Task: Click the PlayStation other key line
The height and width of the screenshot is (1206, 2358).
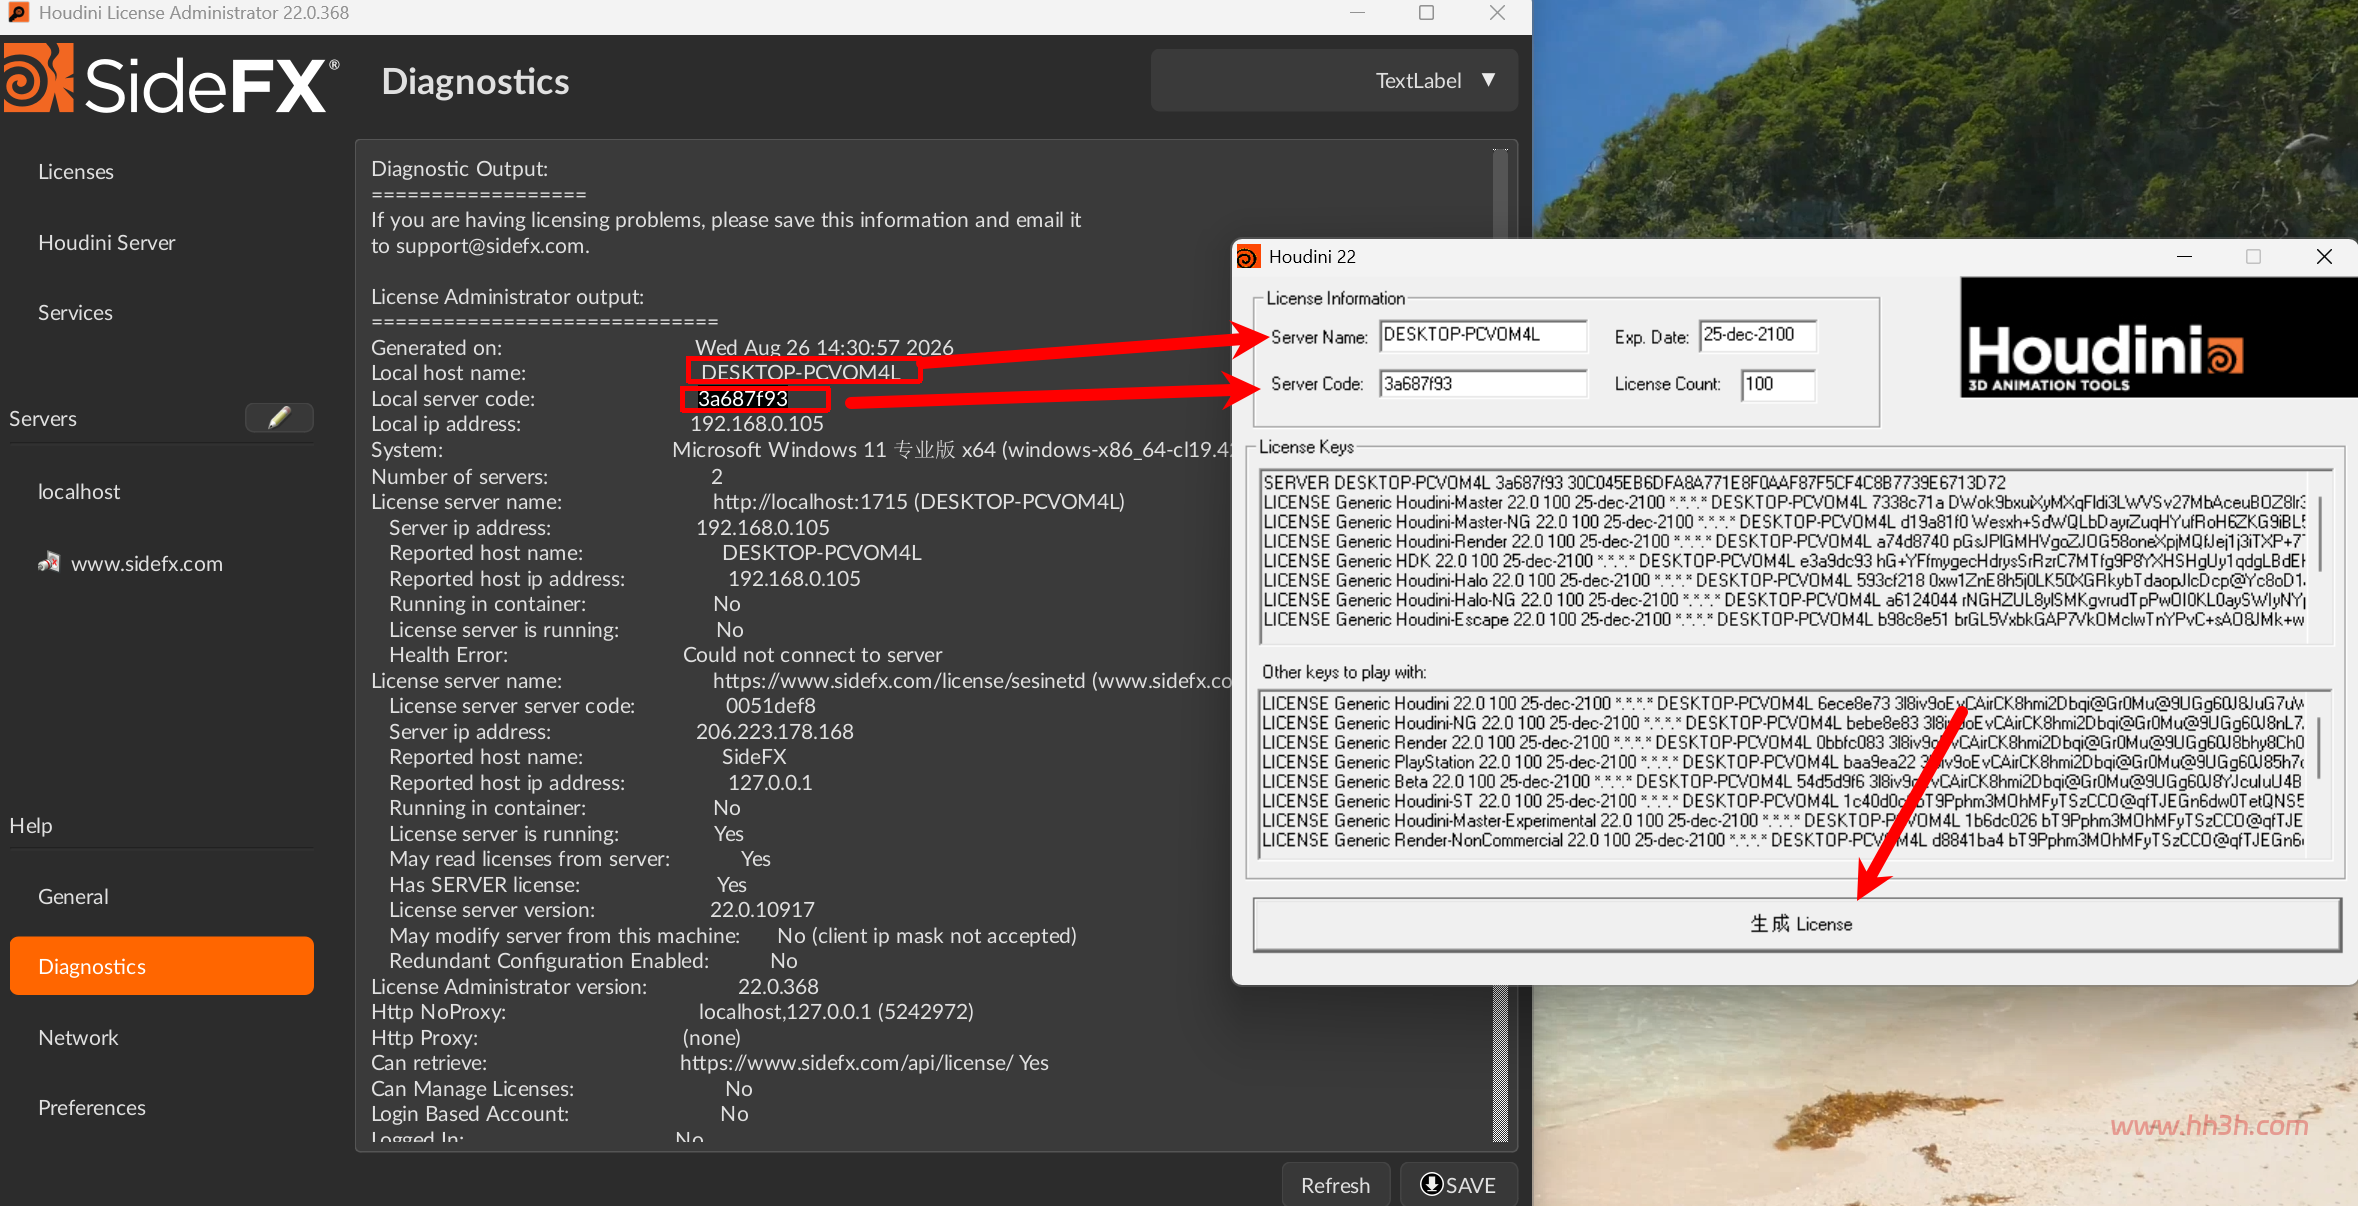Action: (x=1783, y=762)
